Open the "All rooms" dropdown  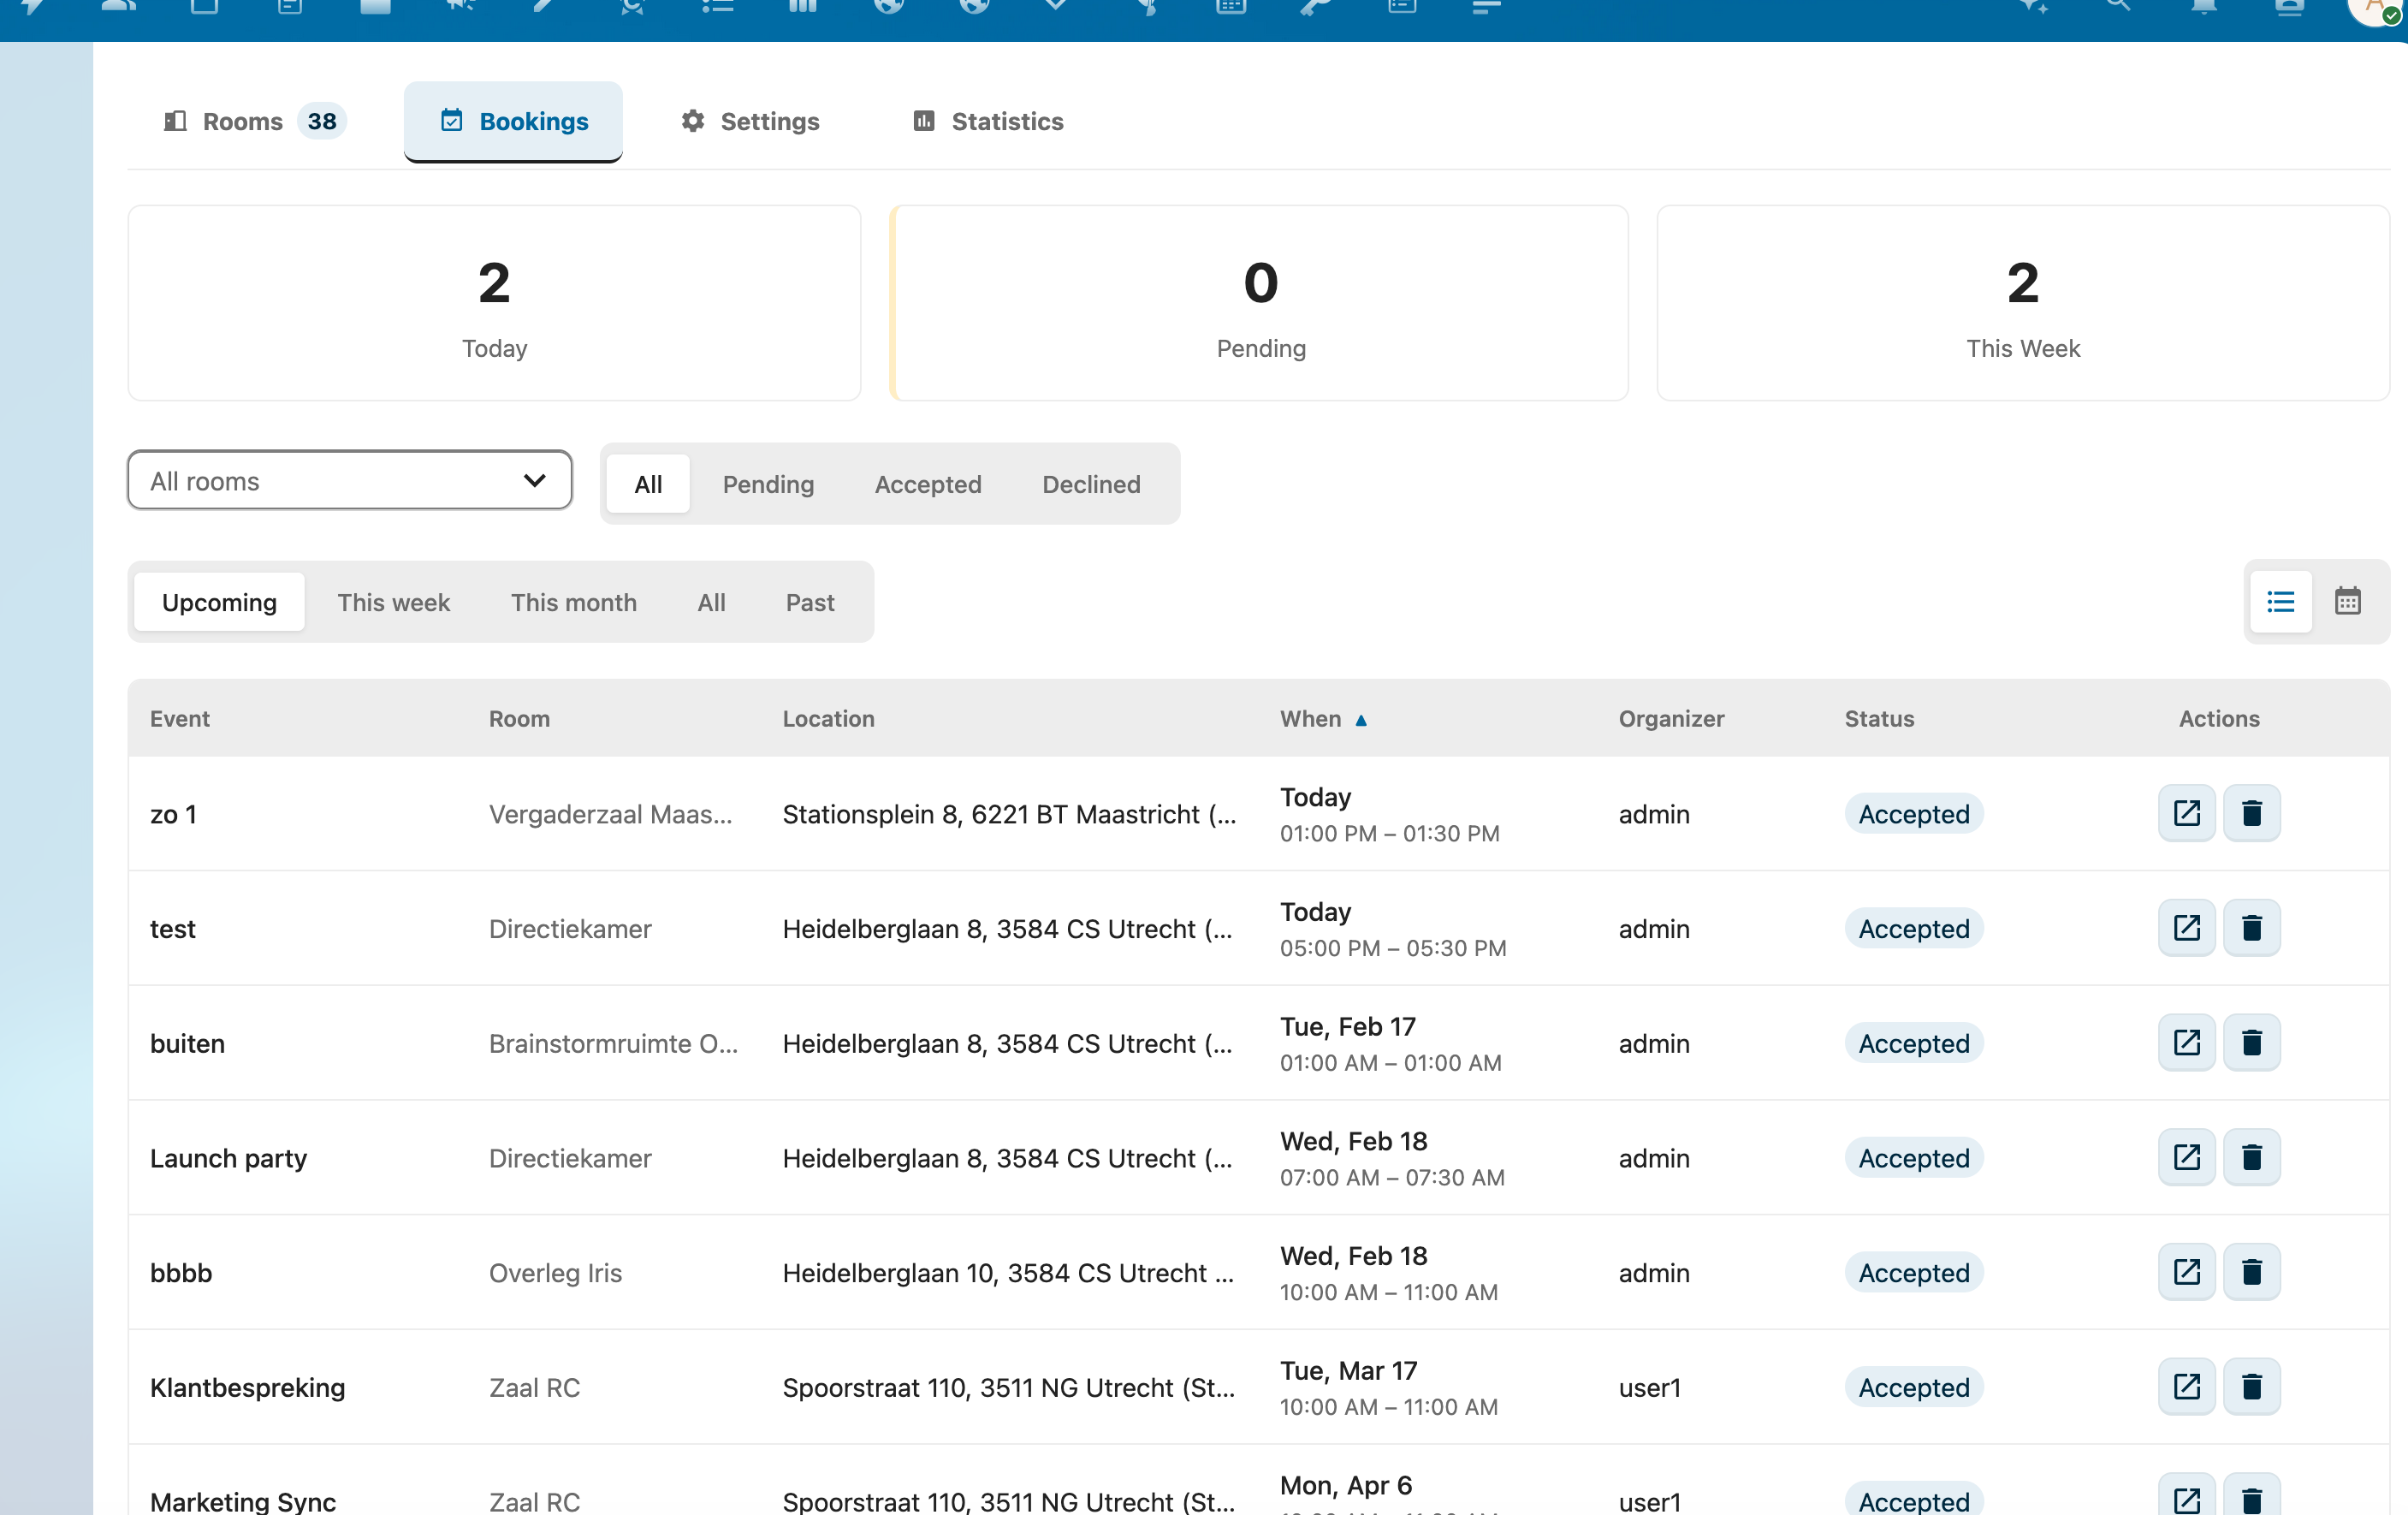tap(349, 480)
